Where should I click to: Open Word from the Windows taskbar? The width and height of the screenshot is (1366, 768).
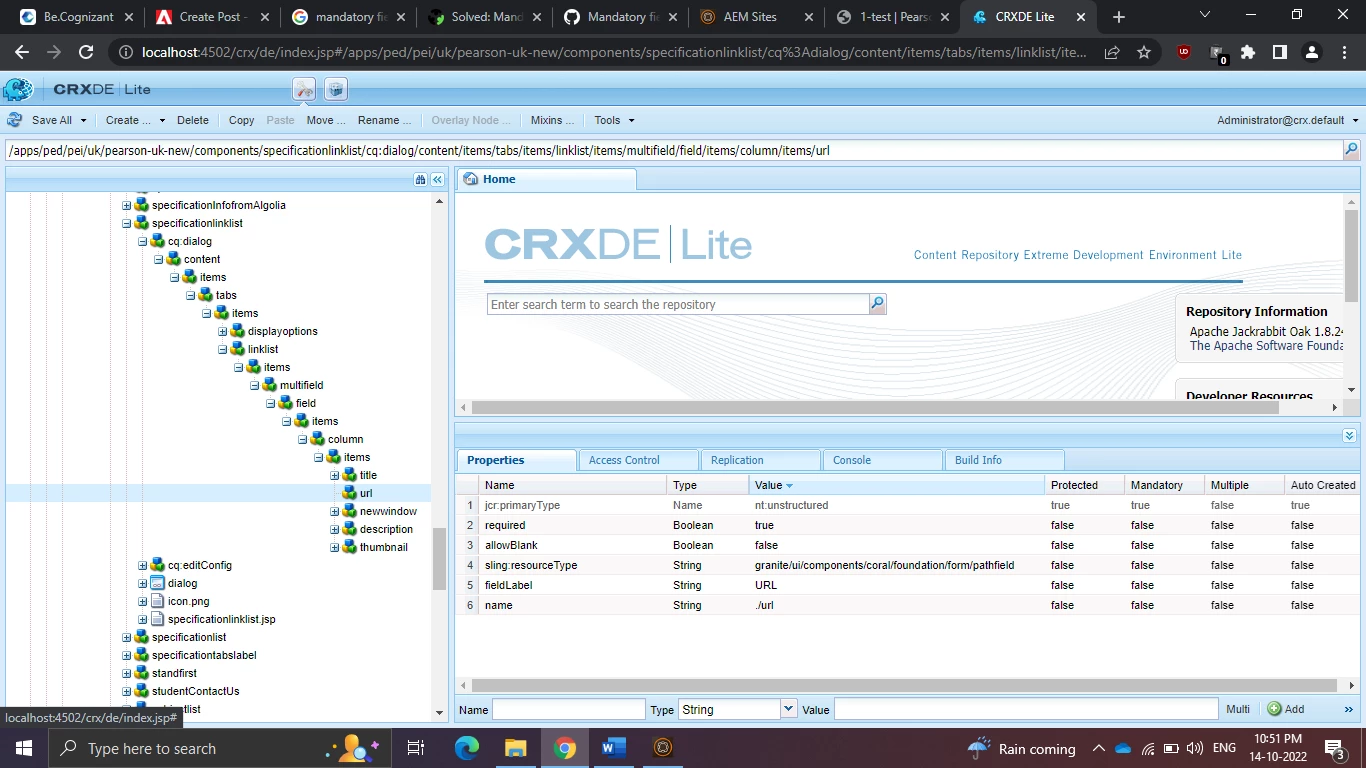pos(614,748)
